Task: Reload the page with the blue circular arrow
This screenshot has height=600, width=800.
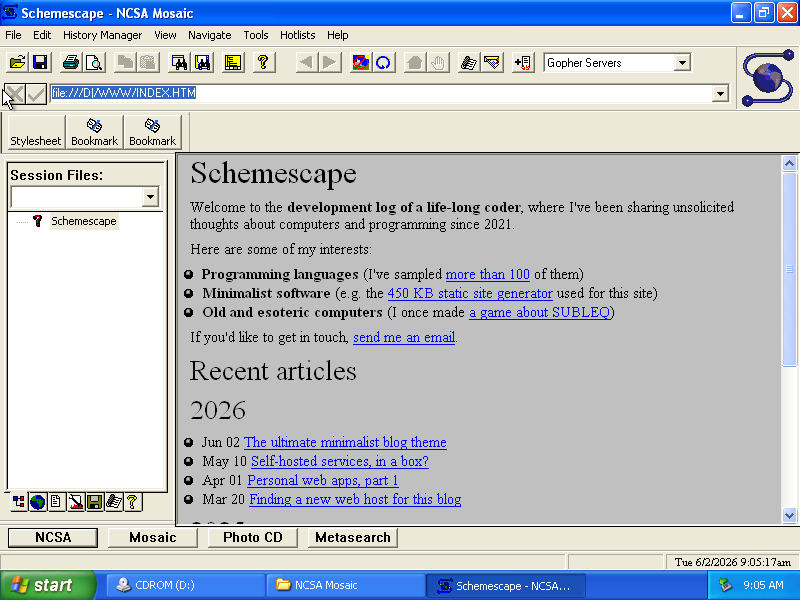Action: 384,63
